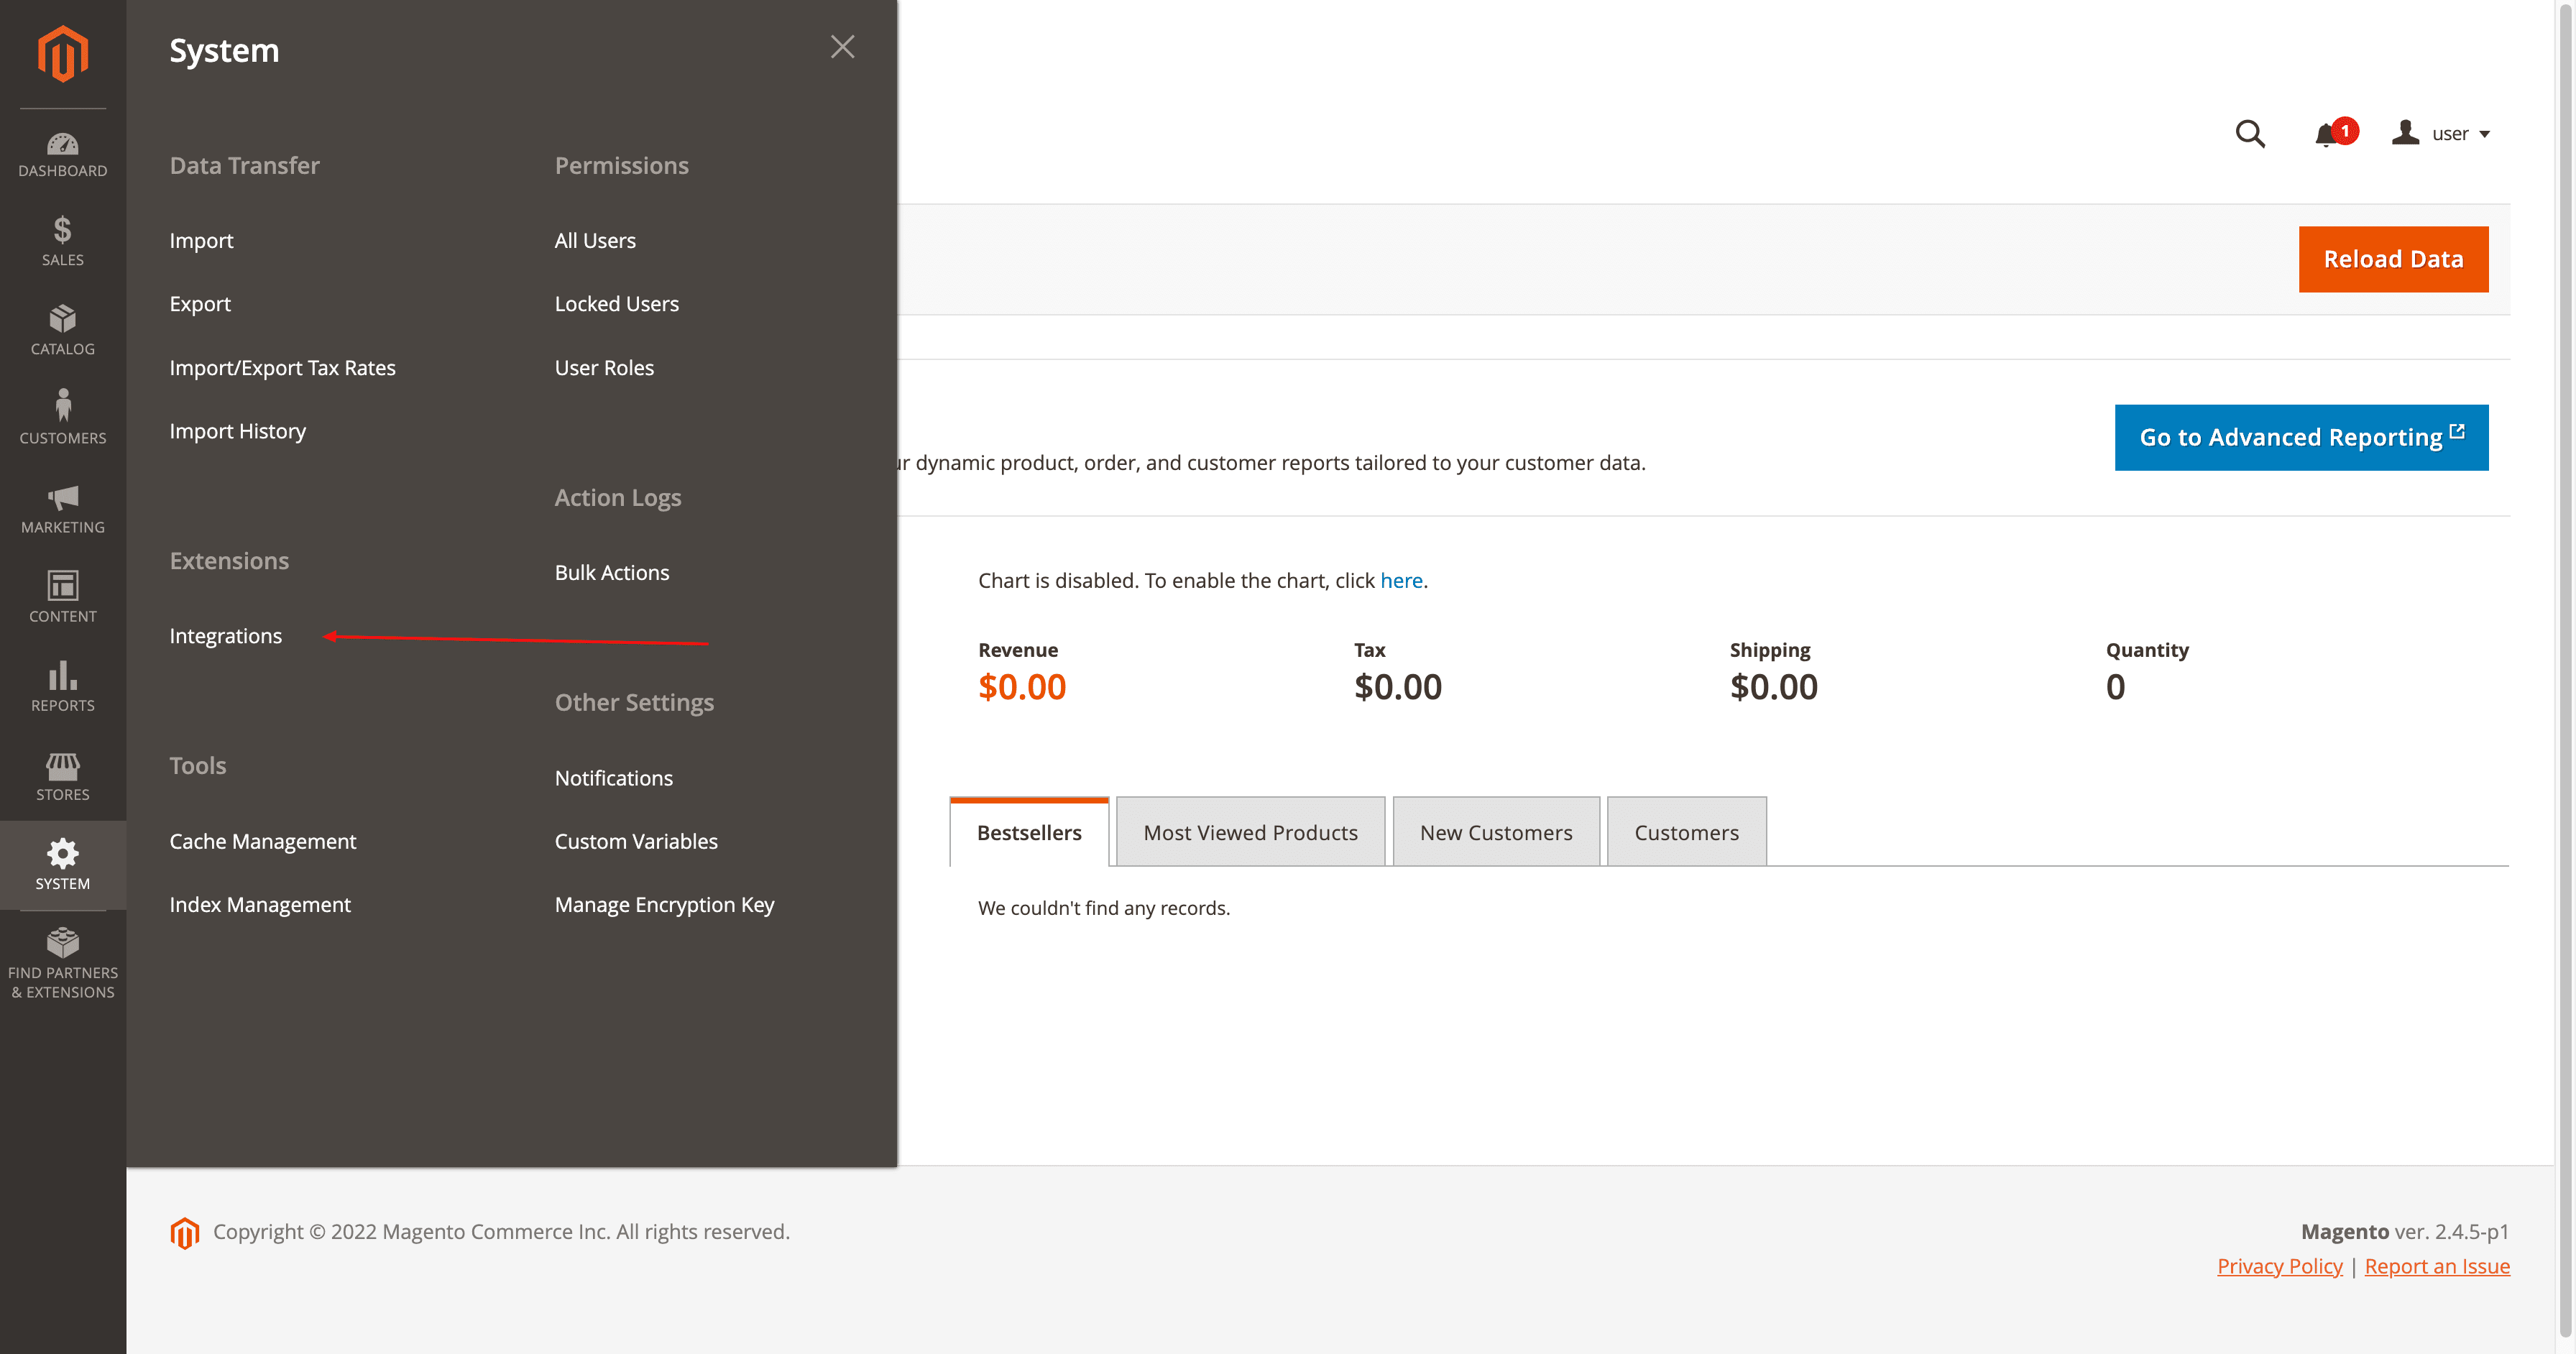Close the System menu panel
2576x1354 pixels.
(x=842, y=47)
